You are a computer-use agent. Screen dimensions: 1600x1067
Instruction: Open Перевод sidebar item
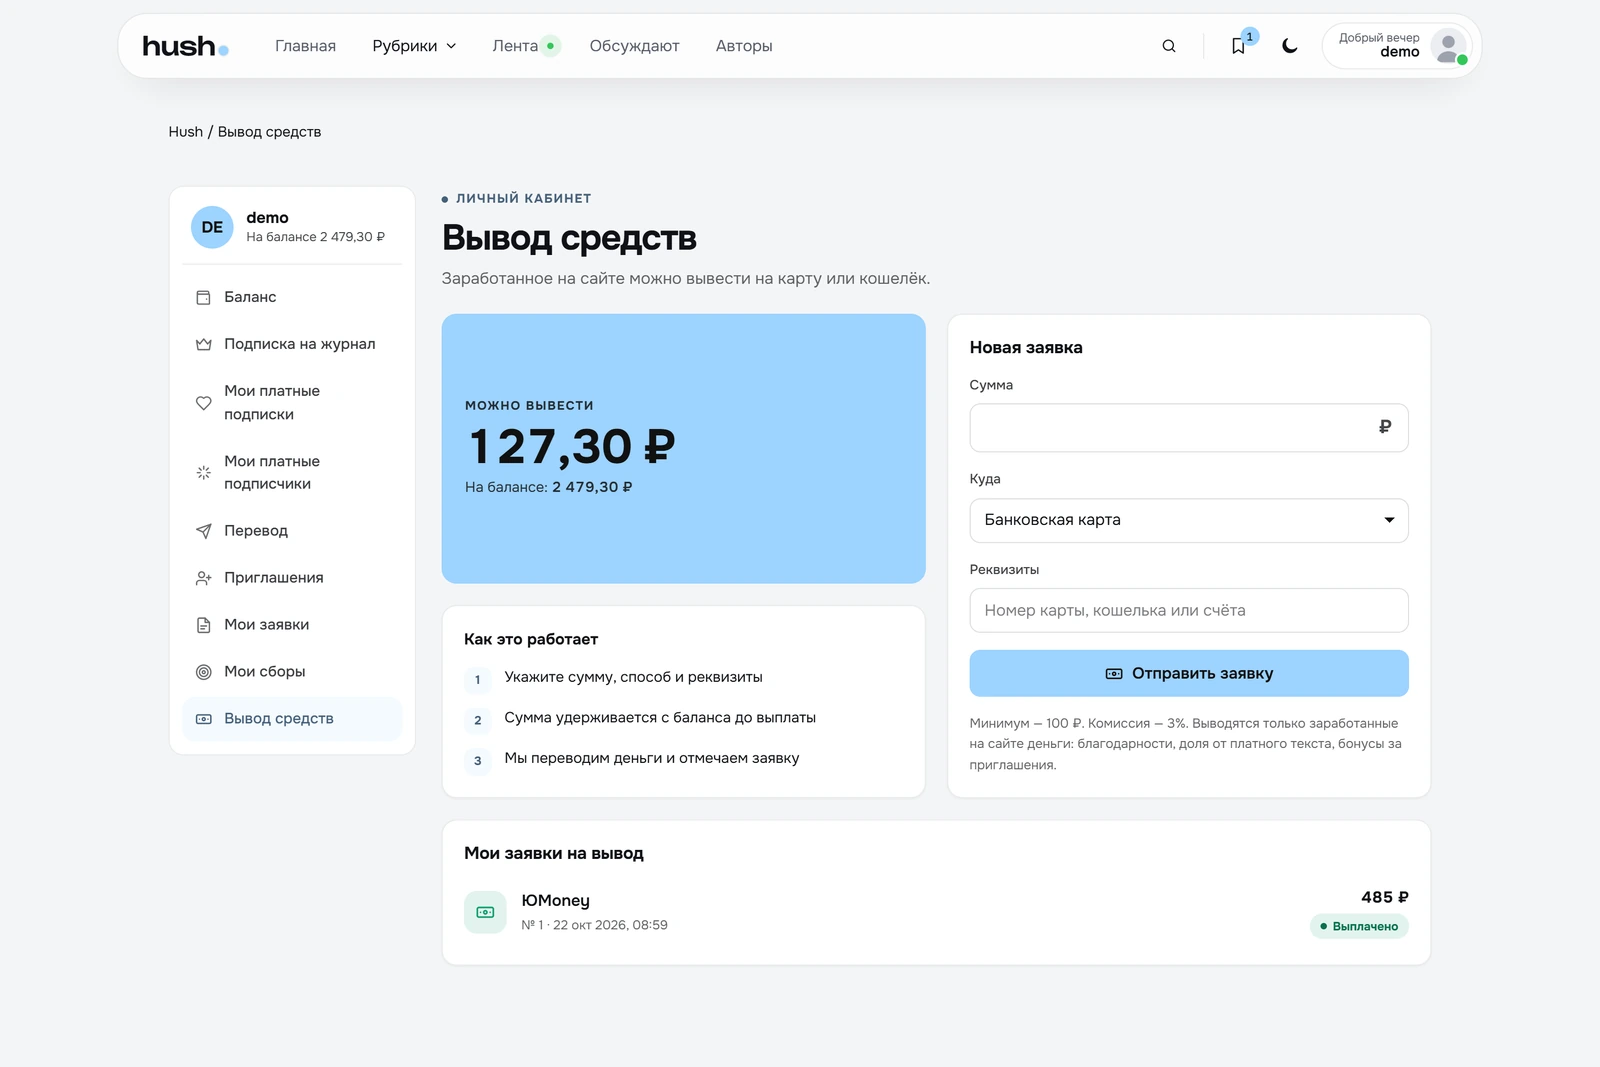tap(292, 531)
